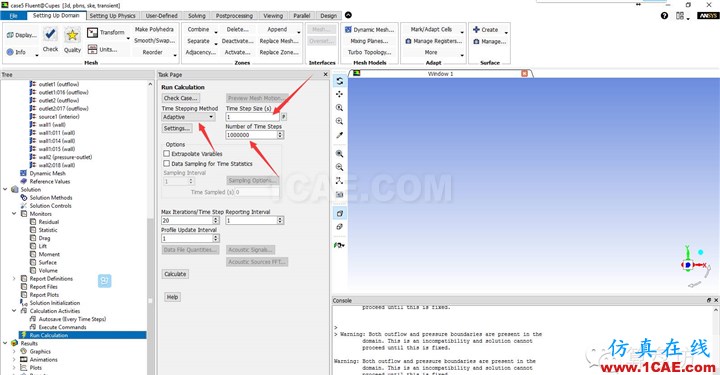This screenshot has width=720, height=375.
Task: Click the rotate view icon in graphics toolbar
Action: tap(339, 81)
